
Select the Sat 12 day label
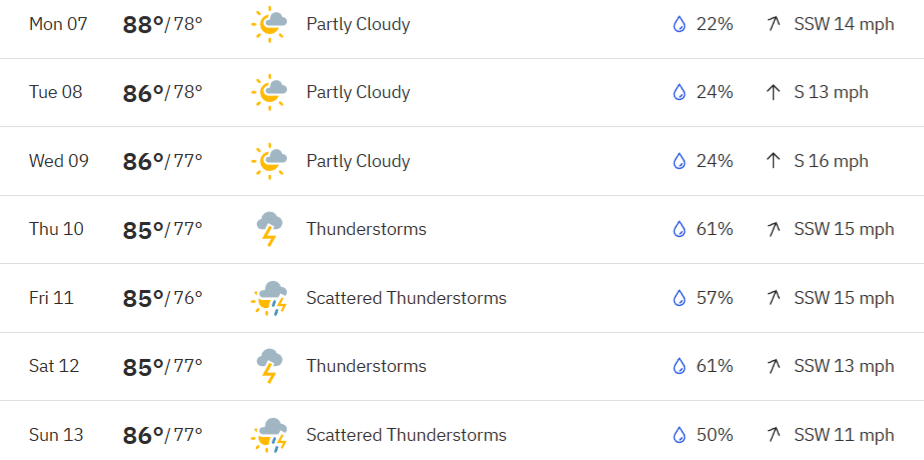[54, 366]
